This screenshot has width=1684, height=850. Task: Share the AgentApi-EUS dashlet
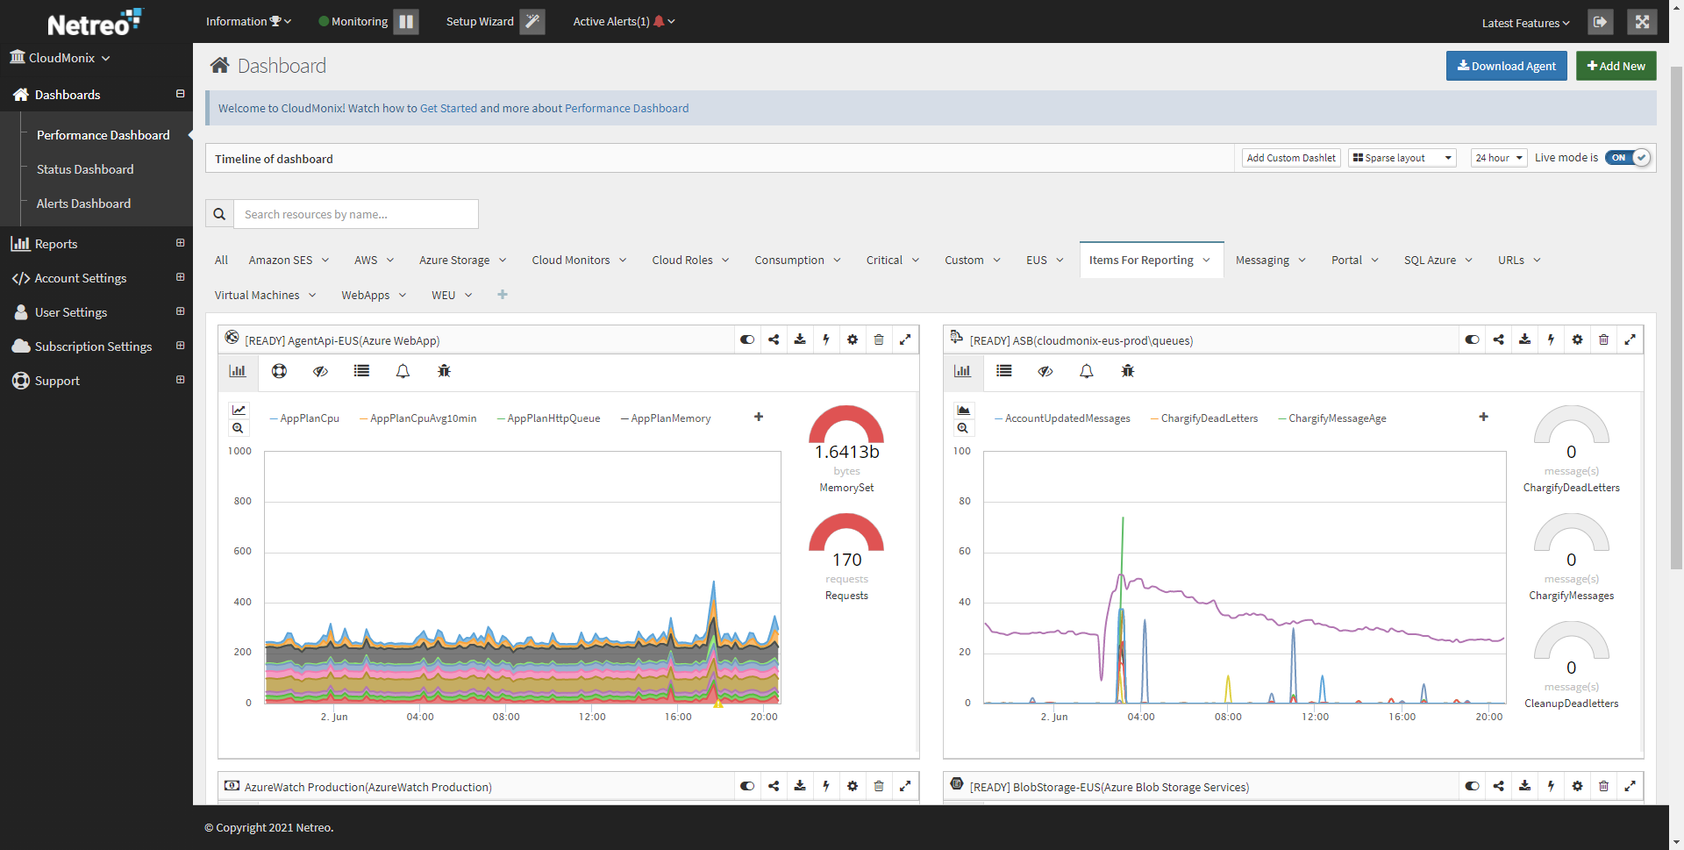[774, 340]
